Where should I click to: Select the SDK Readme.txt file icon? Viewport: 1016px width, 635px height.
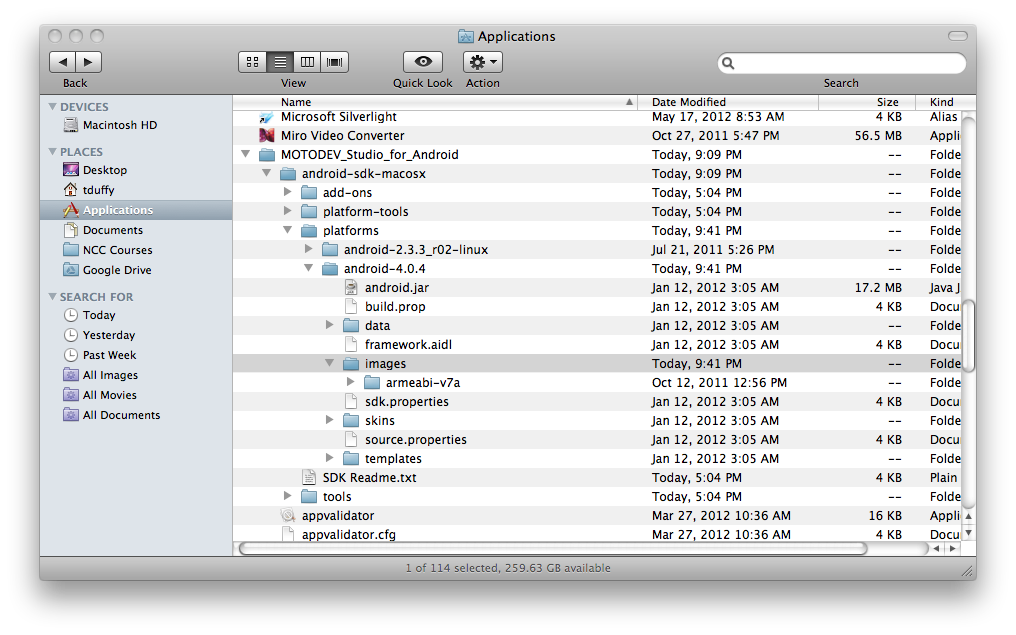pyautogui.click(x=309, y=478)
